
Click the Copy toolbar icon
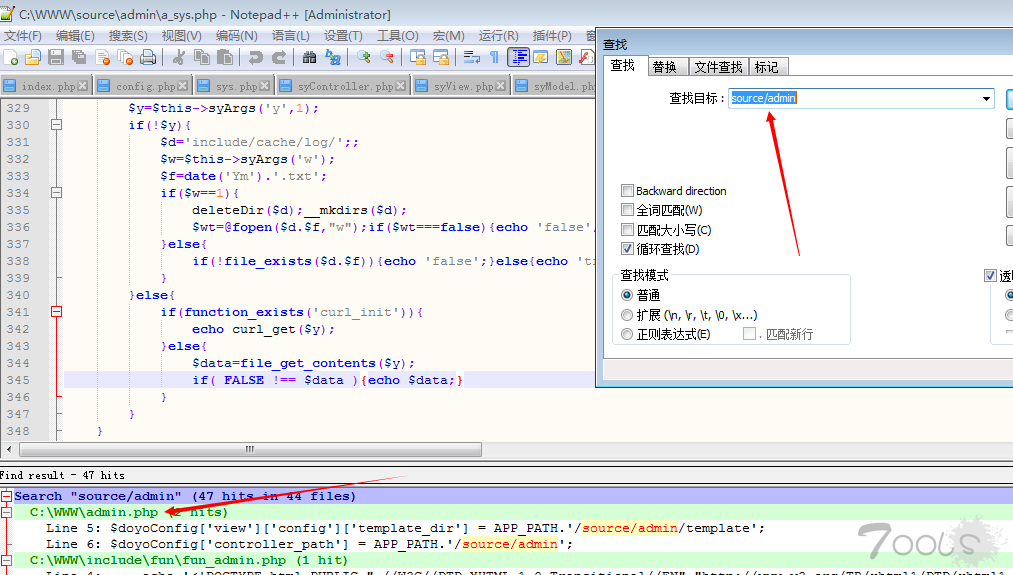pyautogui.click(x=202, y=58)
